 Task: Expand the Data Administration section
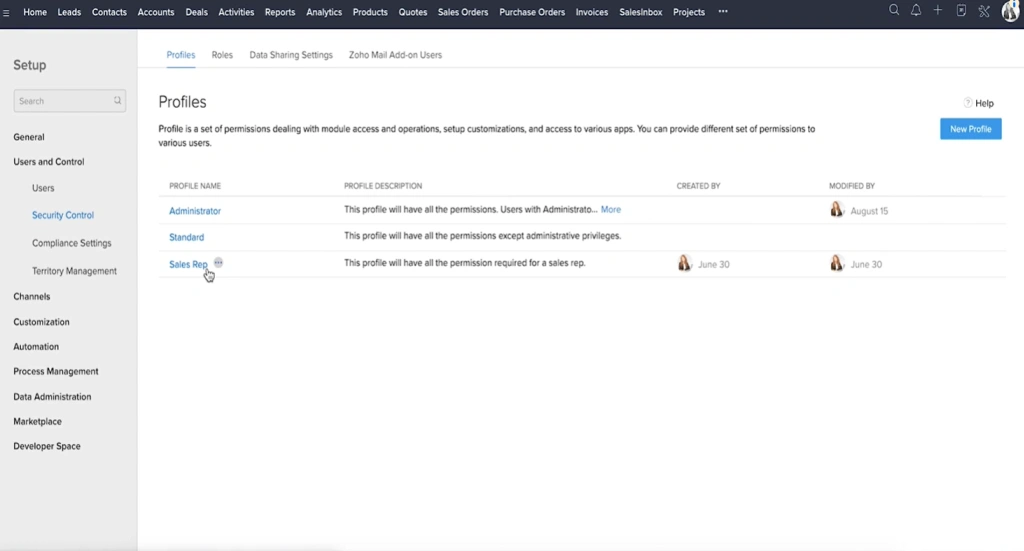52,397
